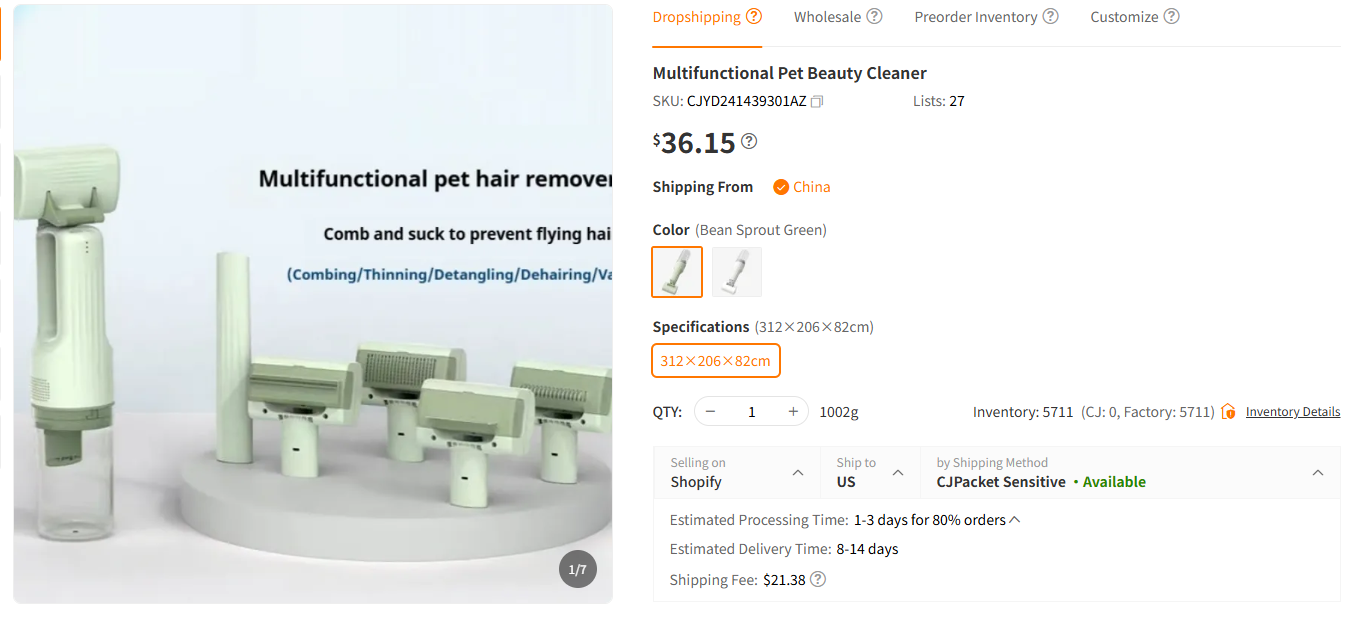
Task: Increase quantity with the plus button
Action: coord(793,411)
